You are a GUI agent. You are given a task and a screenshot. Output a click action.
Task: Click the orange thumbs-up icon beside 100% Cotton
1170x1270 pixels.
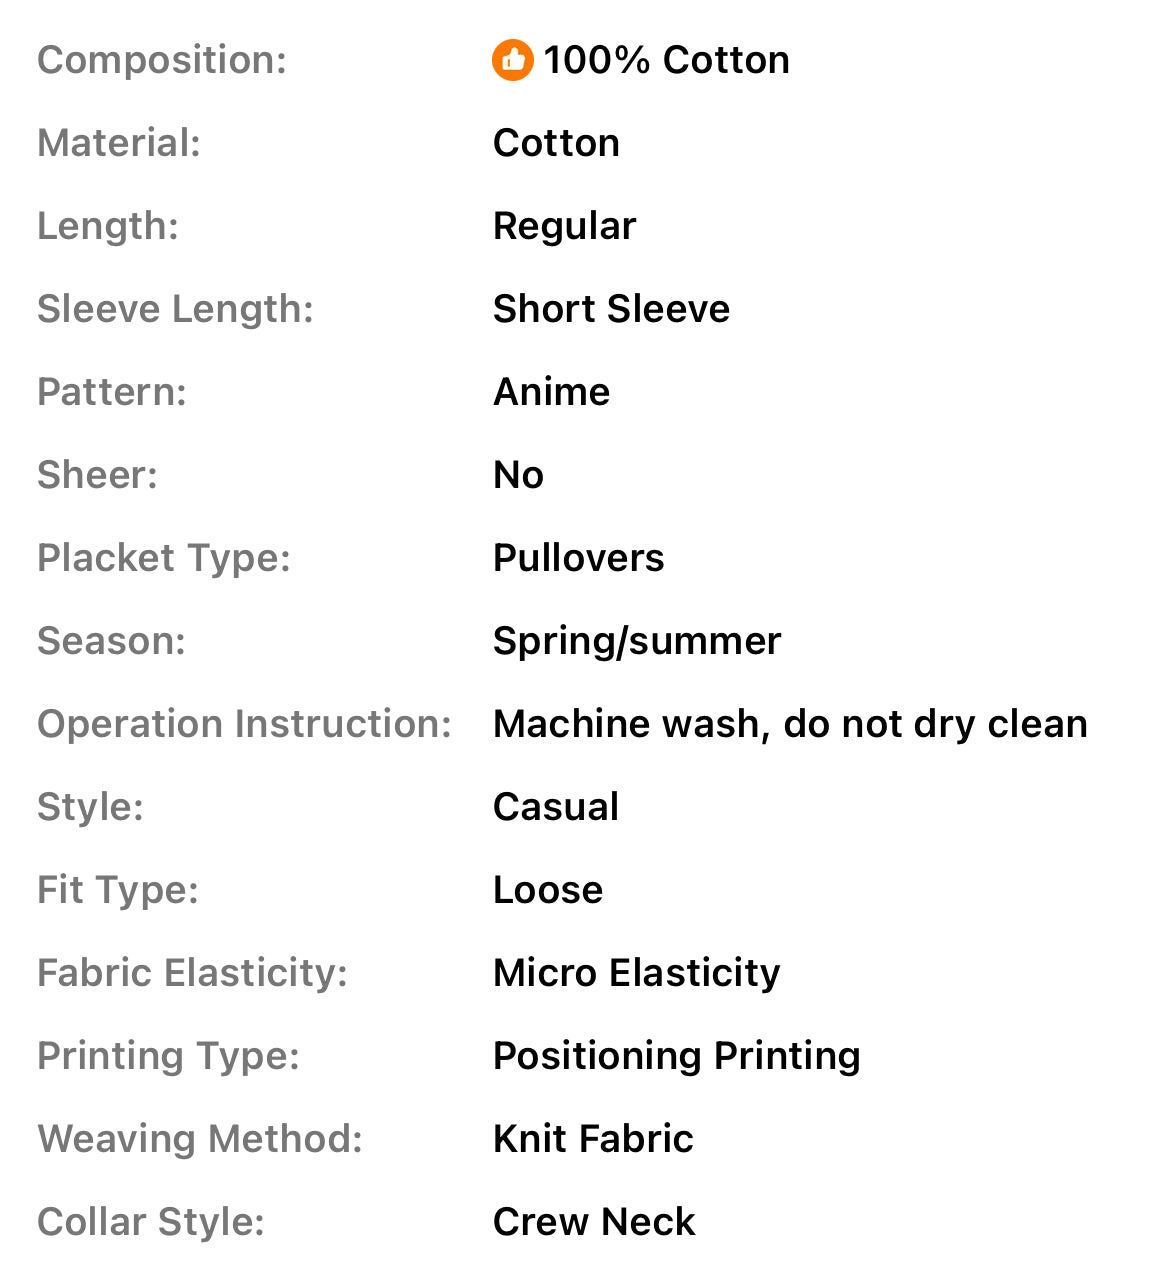pos(513,60)
